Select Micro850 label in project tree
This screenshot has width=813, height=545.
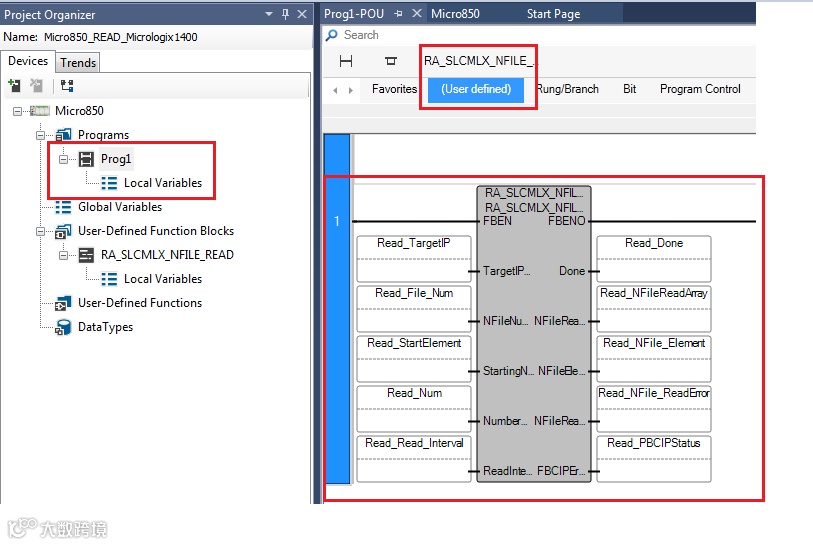tap(79, 110)
